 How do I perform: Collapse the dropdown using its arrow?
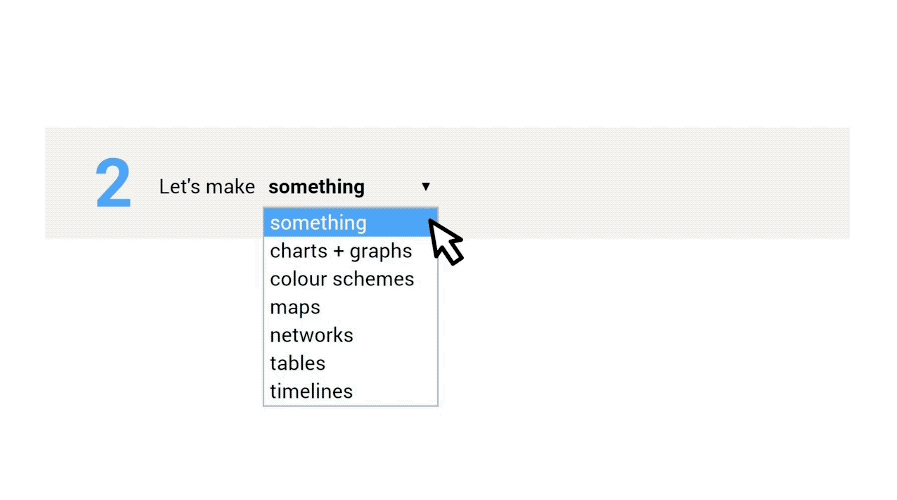click(426, 186)
